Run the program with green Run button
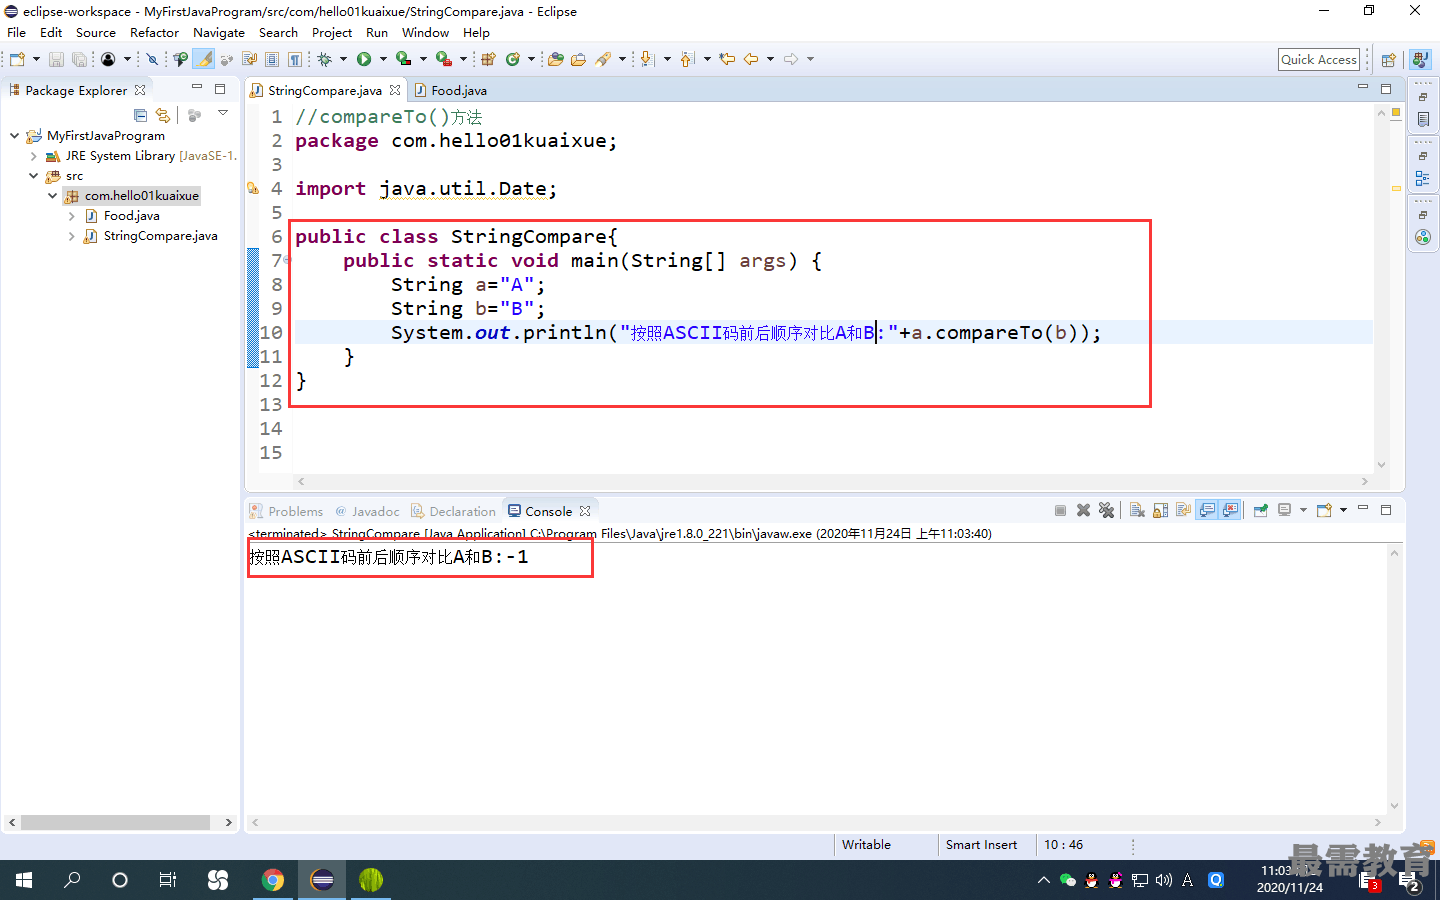 363,59
